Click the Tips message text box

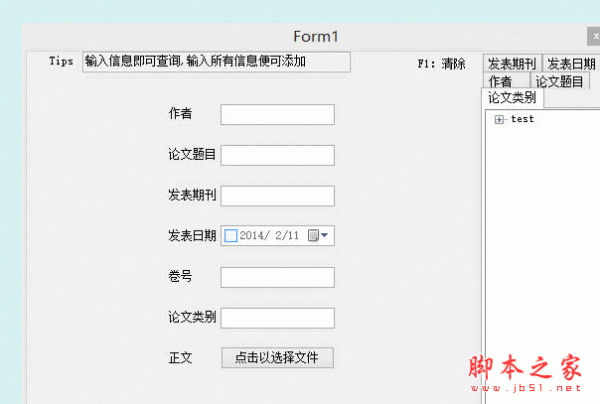click(x=216, y=62)
